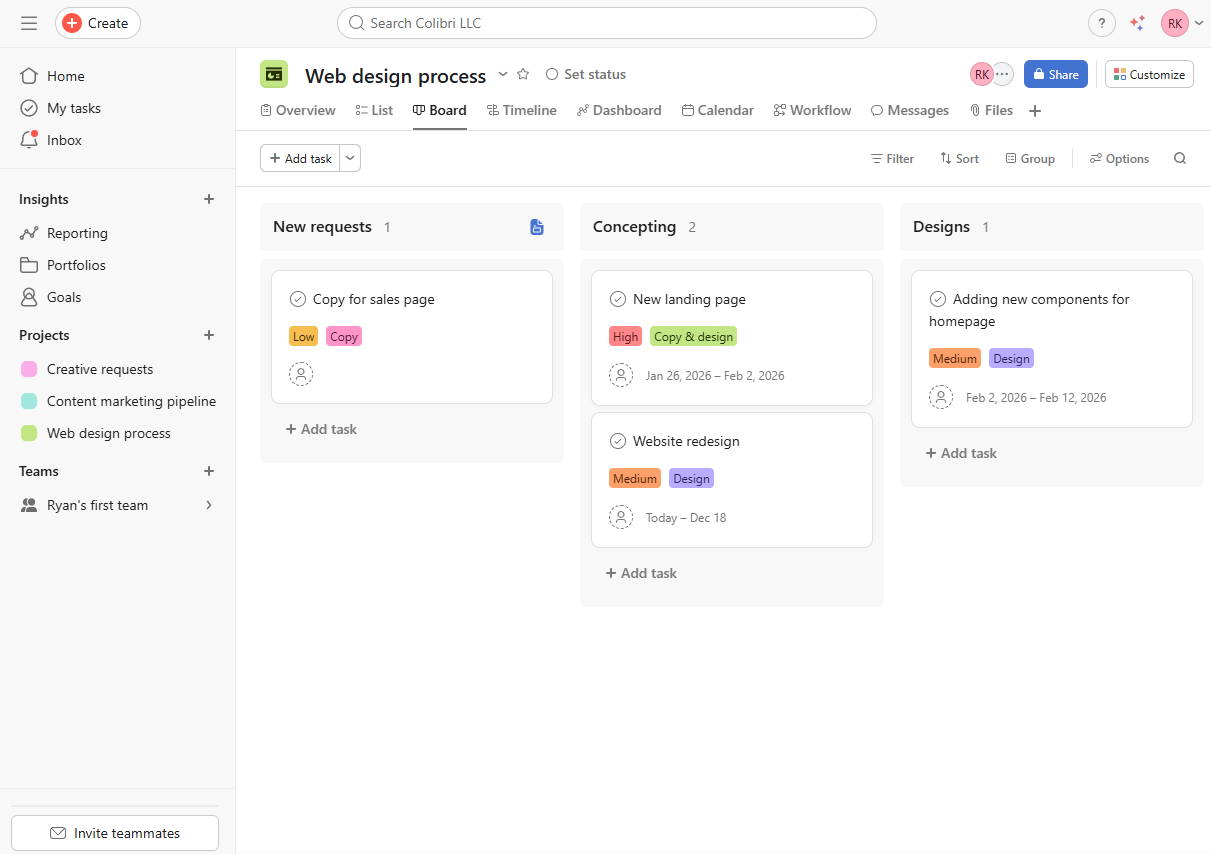Open the Add task dropdown arrow
Viewport: 1211px width, 854px height.
pyautogui.click(x=349, y=158)
